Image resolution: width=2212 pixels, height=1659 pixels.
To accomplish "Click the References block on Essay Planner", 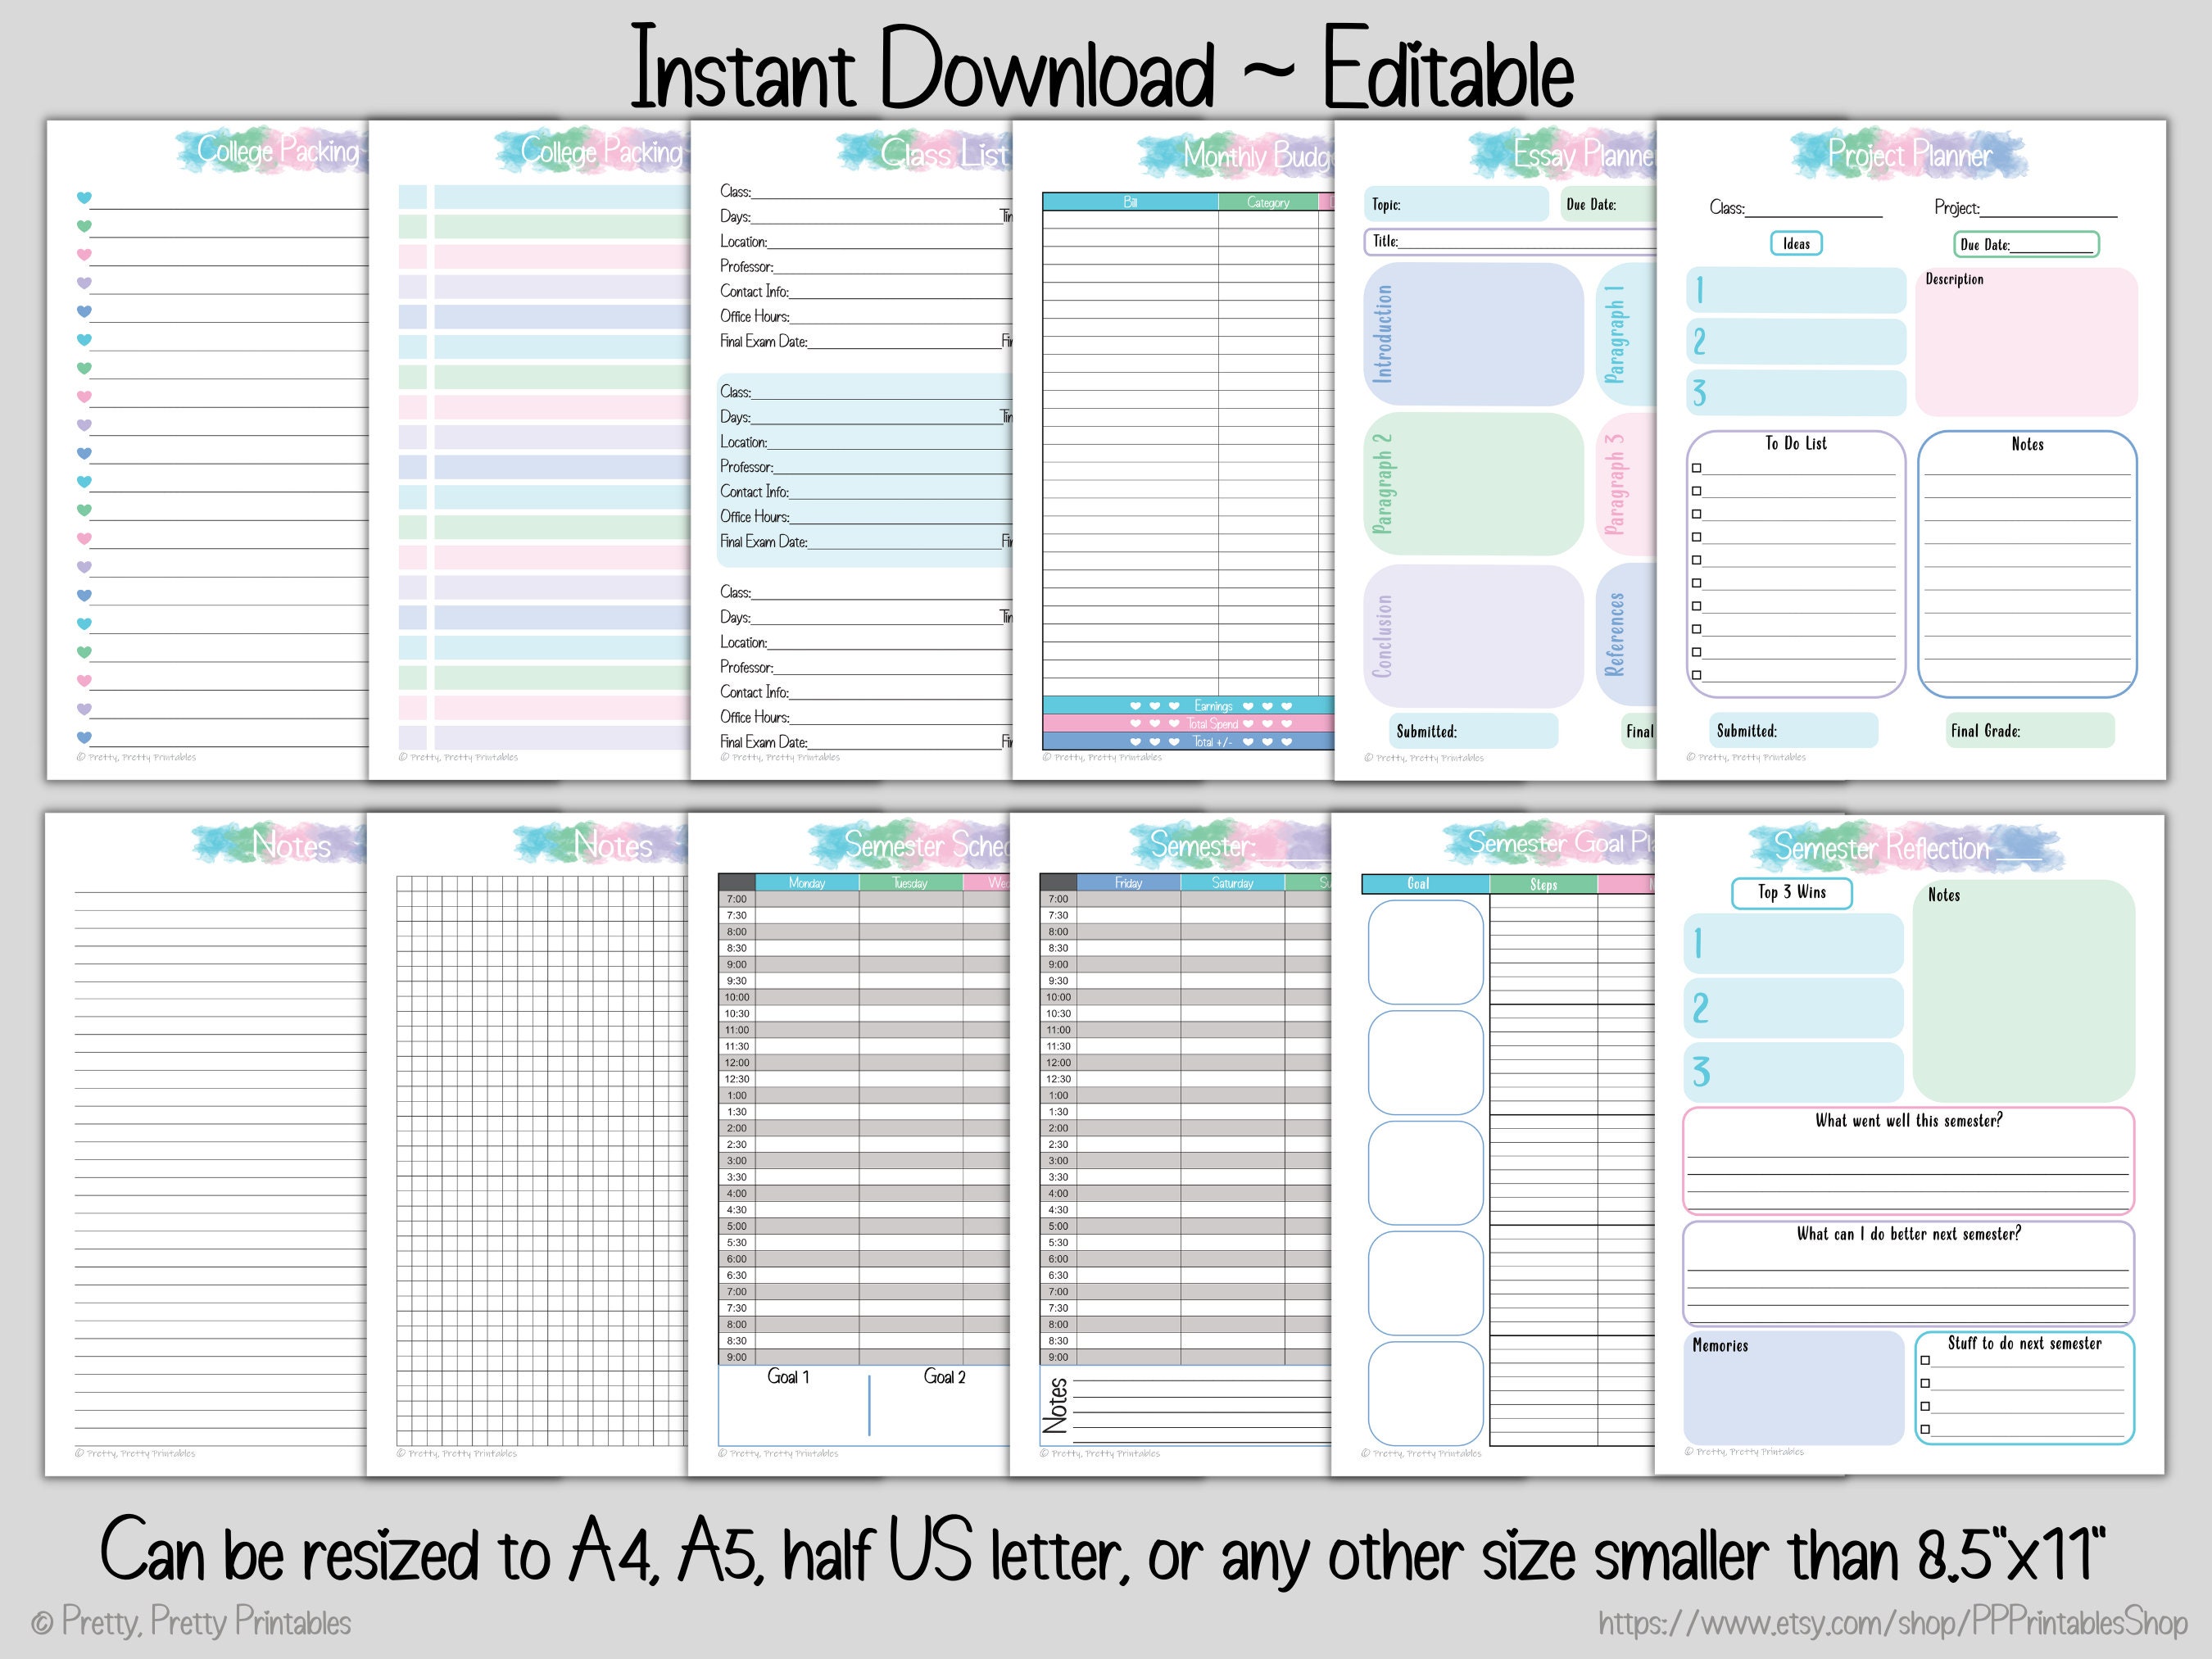I will click(x=1621, y=630).
